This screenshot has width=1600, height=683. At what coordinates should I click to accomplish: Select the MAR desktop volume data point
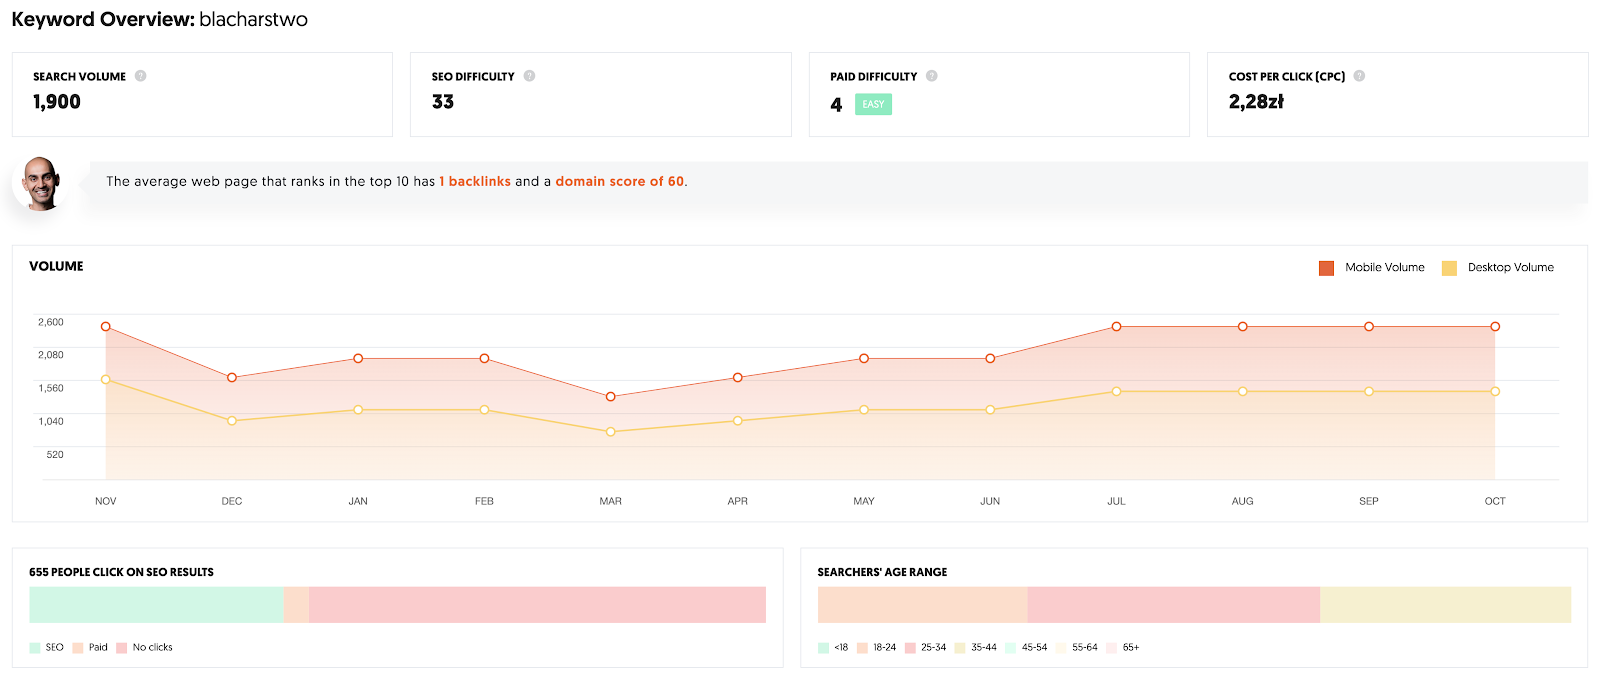point(611,432)
